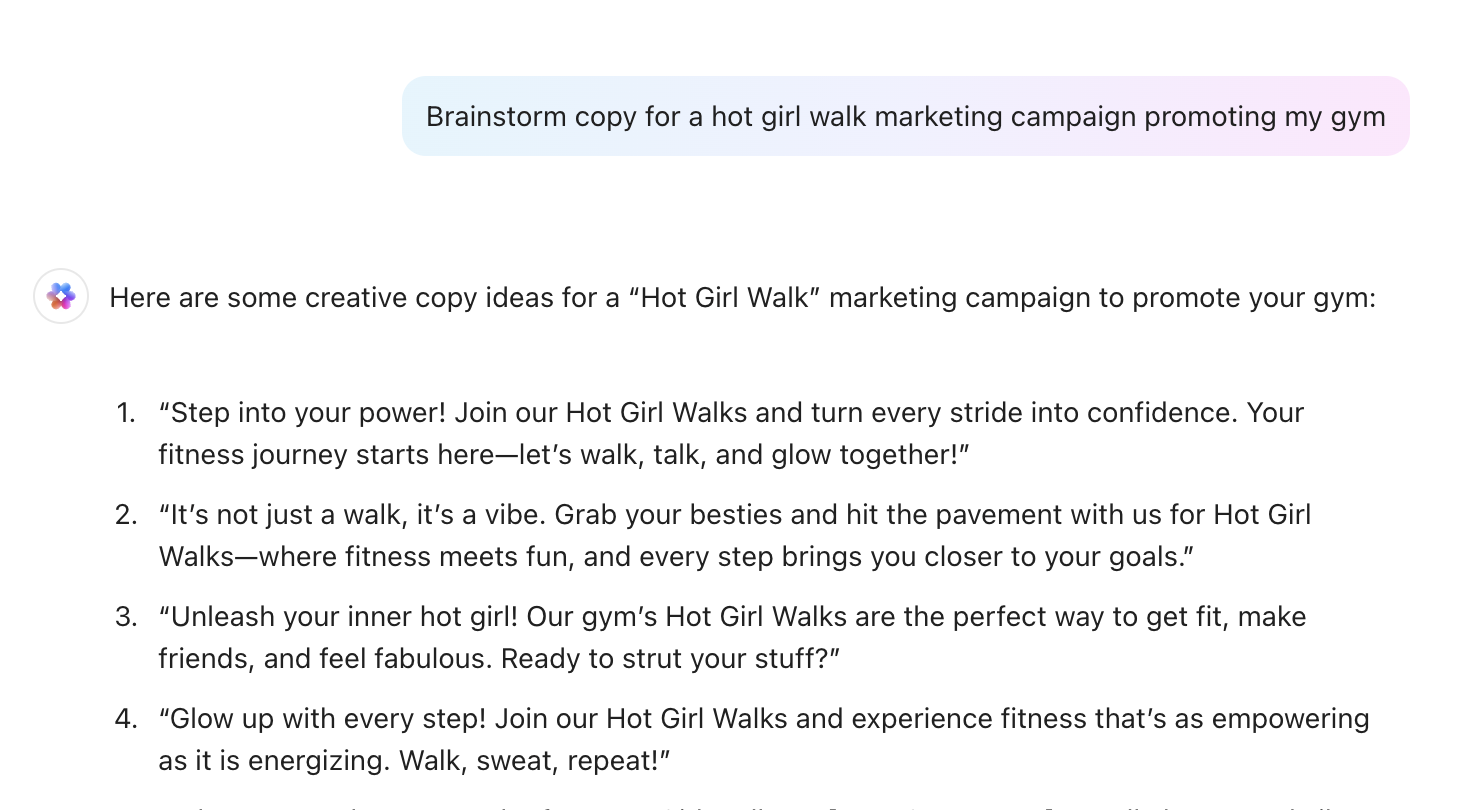Click list number 2 marker
The width and height of the screenshot is (1460, 810).
click(x=125, y=515)
